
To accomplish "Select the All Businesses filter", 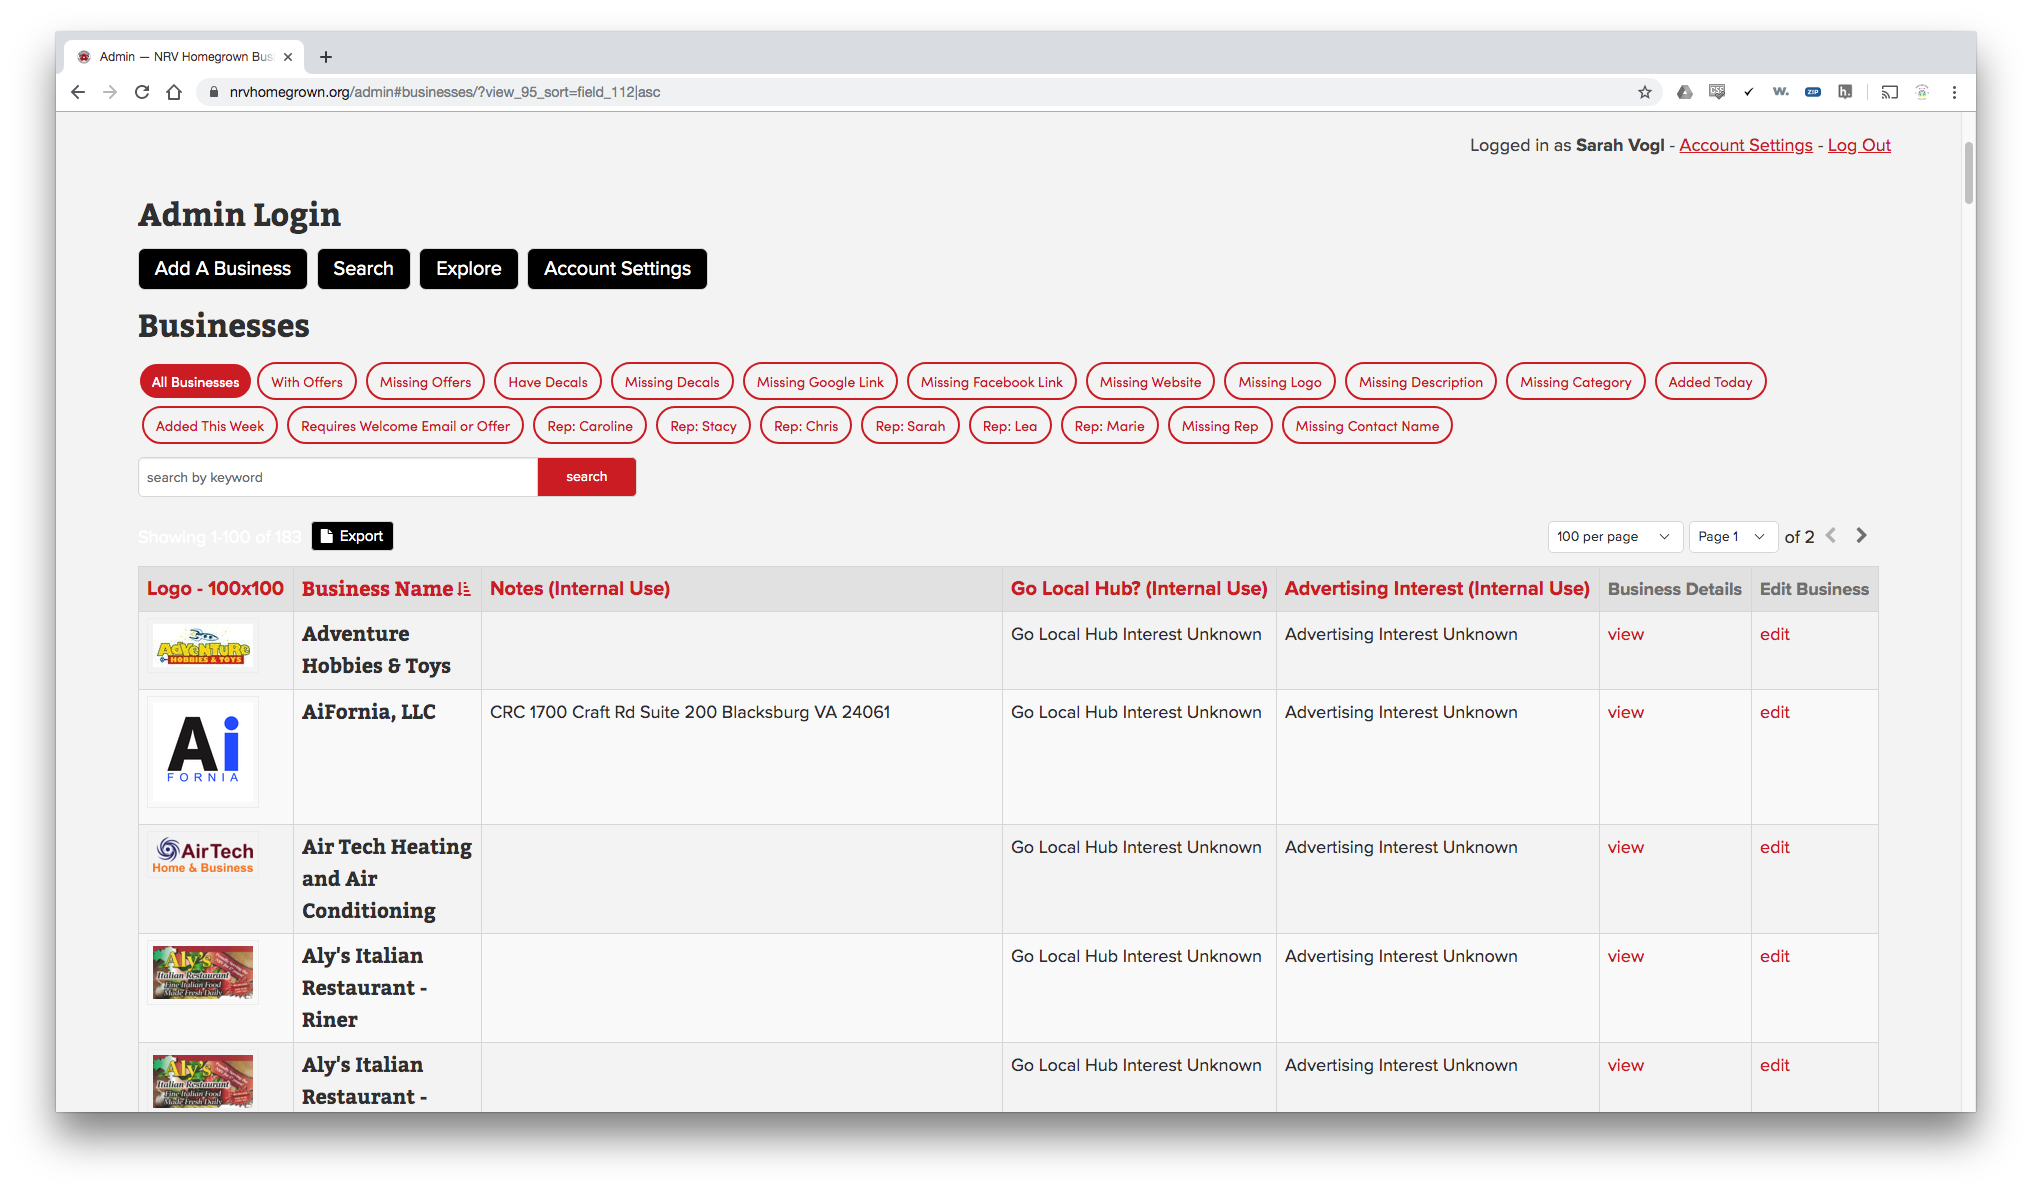I will pos(195,382).
